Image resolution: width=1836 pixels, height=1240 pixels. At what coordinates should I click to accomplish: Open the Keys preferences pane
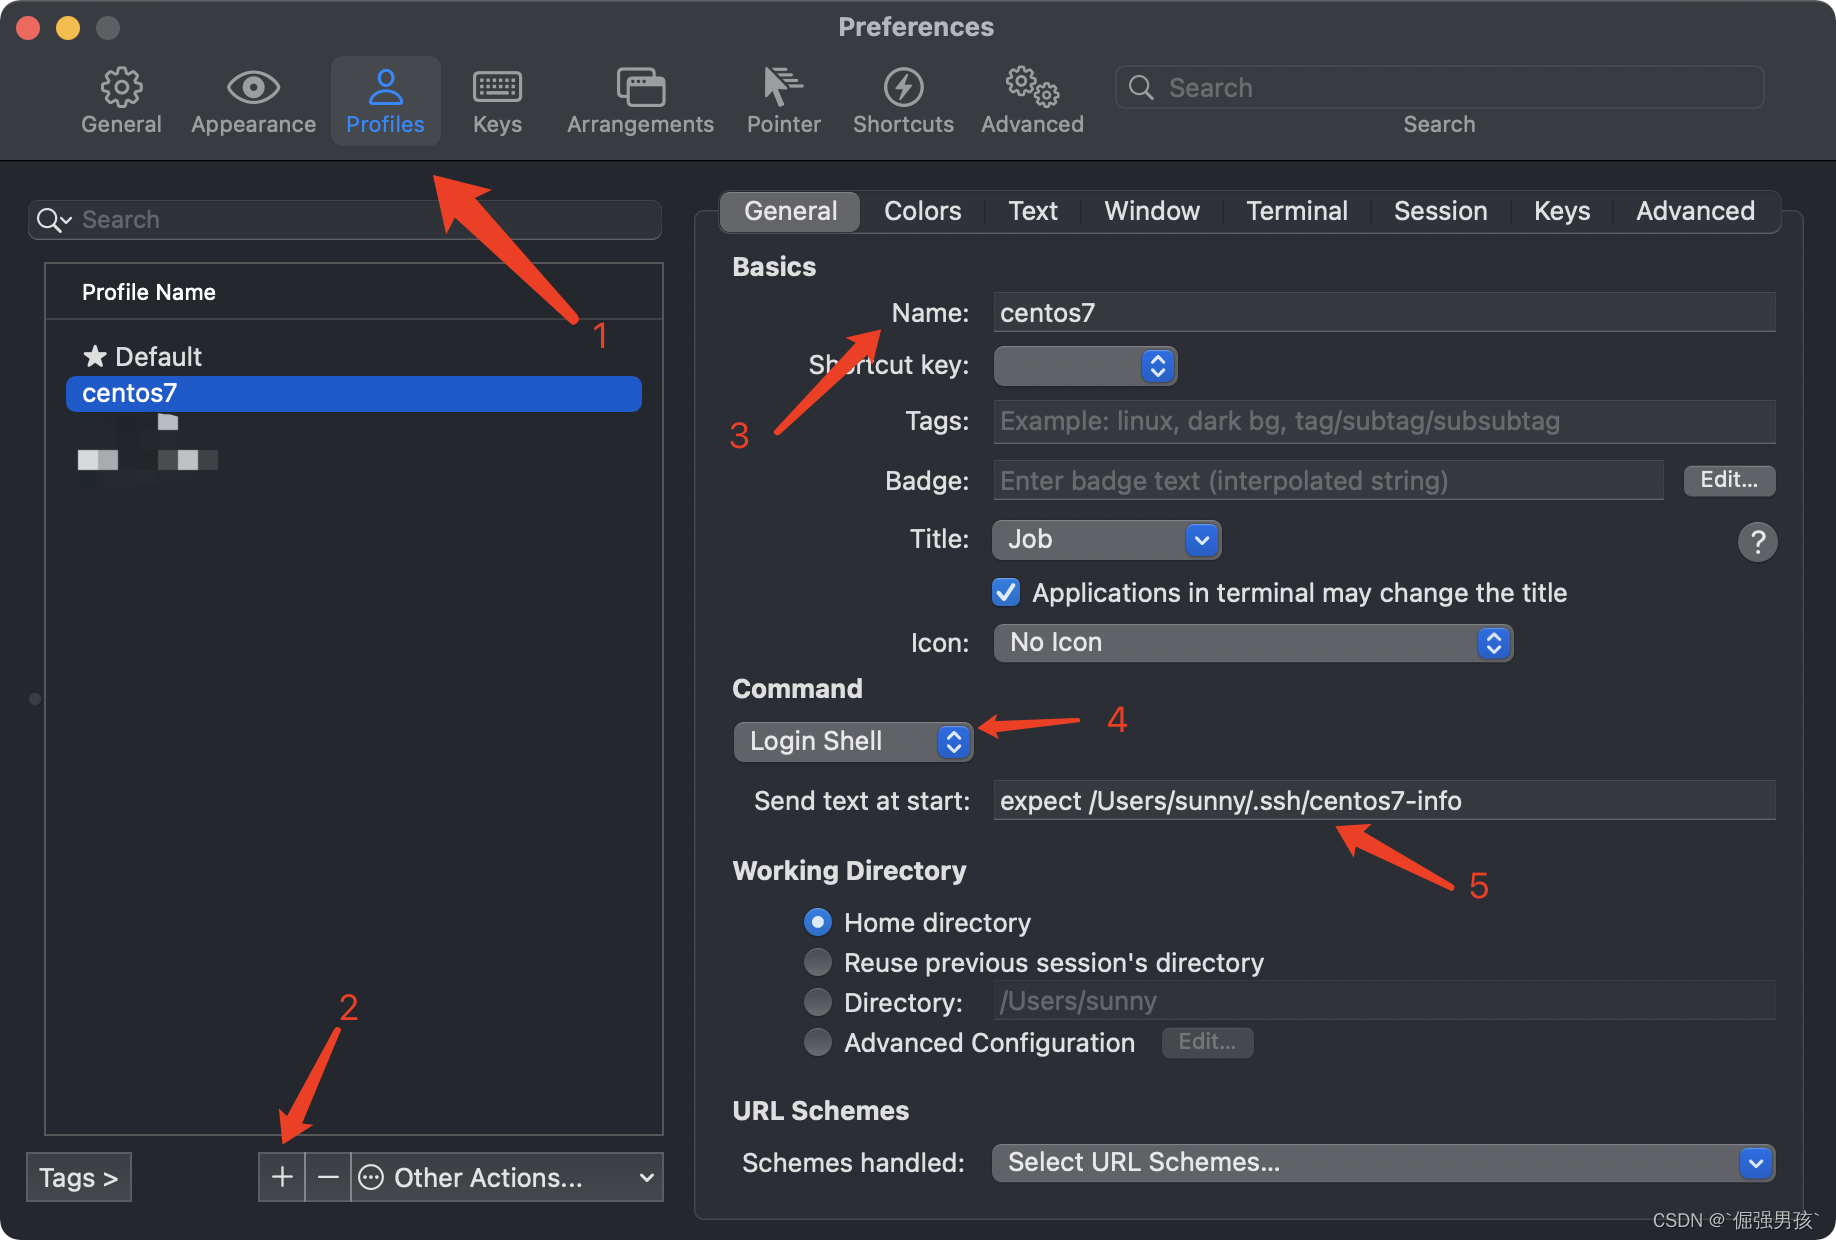tap(497, 99)
